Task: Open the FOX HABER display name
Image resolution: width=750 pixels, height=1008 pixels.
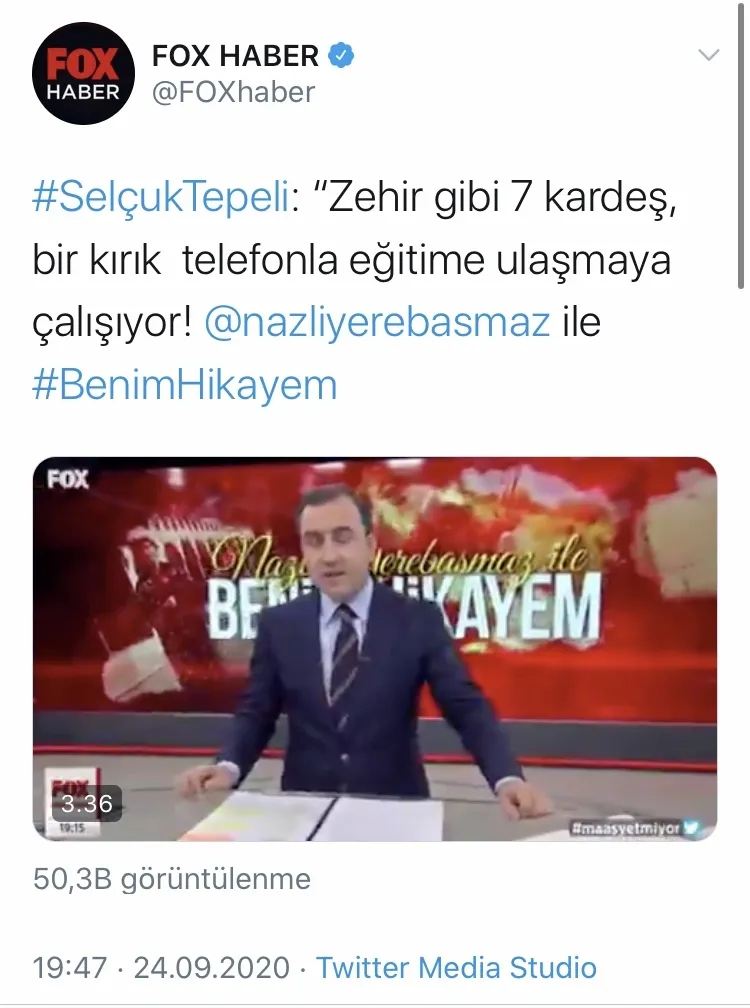Action: click(x=235, y=56)
